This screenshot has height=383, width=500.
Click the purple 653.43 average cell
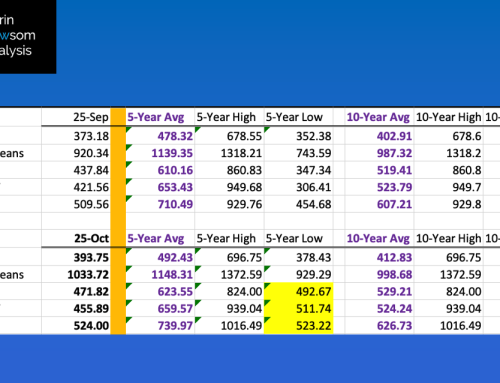coord(160,187)
